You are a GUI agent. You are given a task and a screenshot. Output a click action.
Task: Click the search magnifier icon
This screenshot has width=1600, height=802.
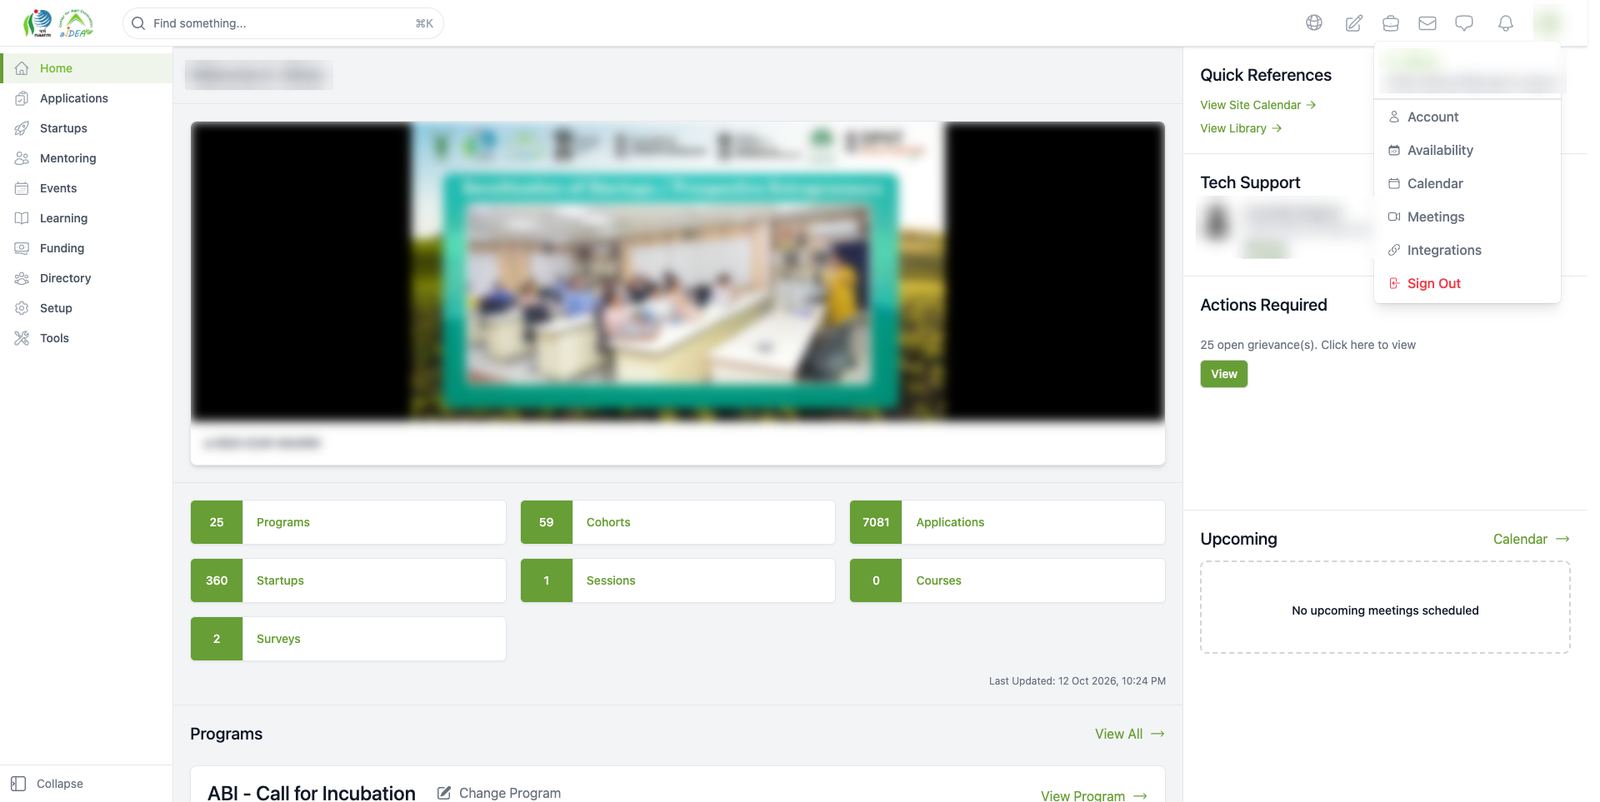(x=139, y=23)
